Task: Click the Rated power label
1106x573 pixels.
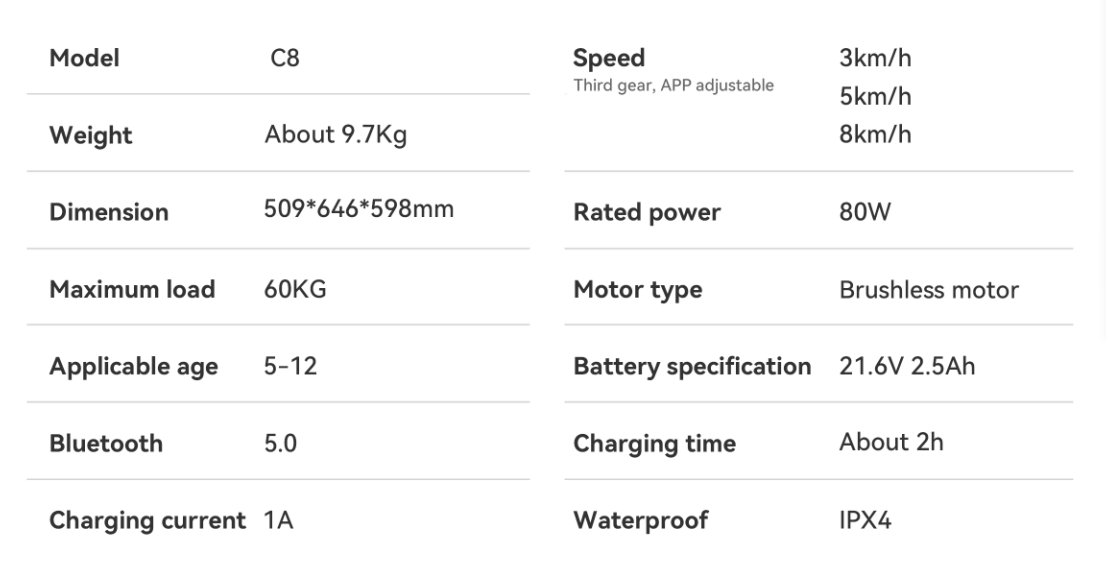Action: pos(646,212)
